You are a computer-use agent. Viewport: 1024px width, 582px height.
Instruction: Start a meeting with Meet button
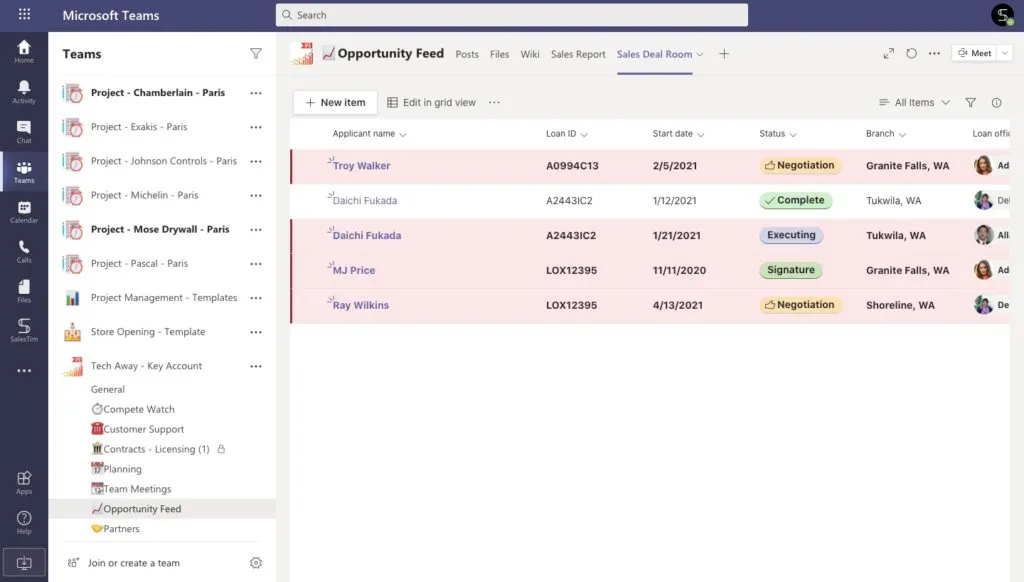click(974, 53)
